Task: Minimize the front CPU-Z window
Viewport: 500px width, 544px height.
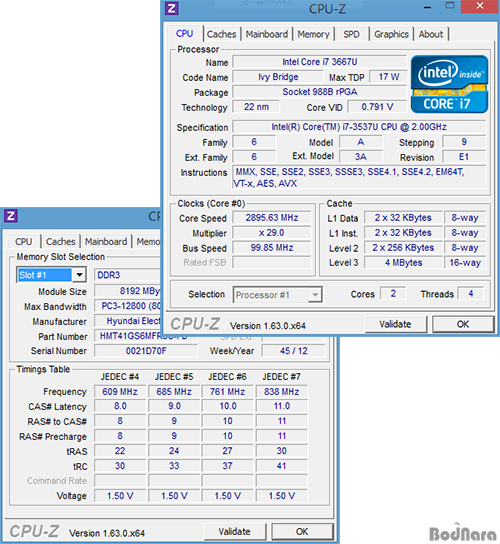Action: 427,7
